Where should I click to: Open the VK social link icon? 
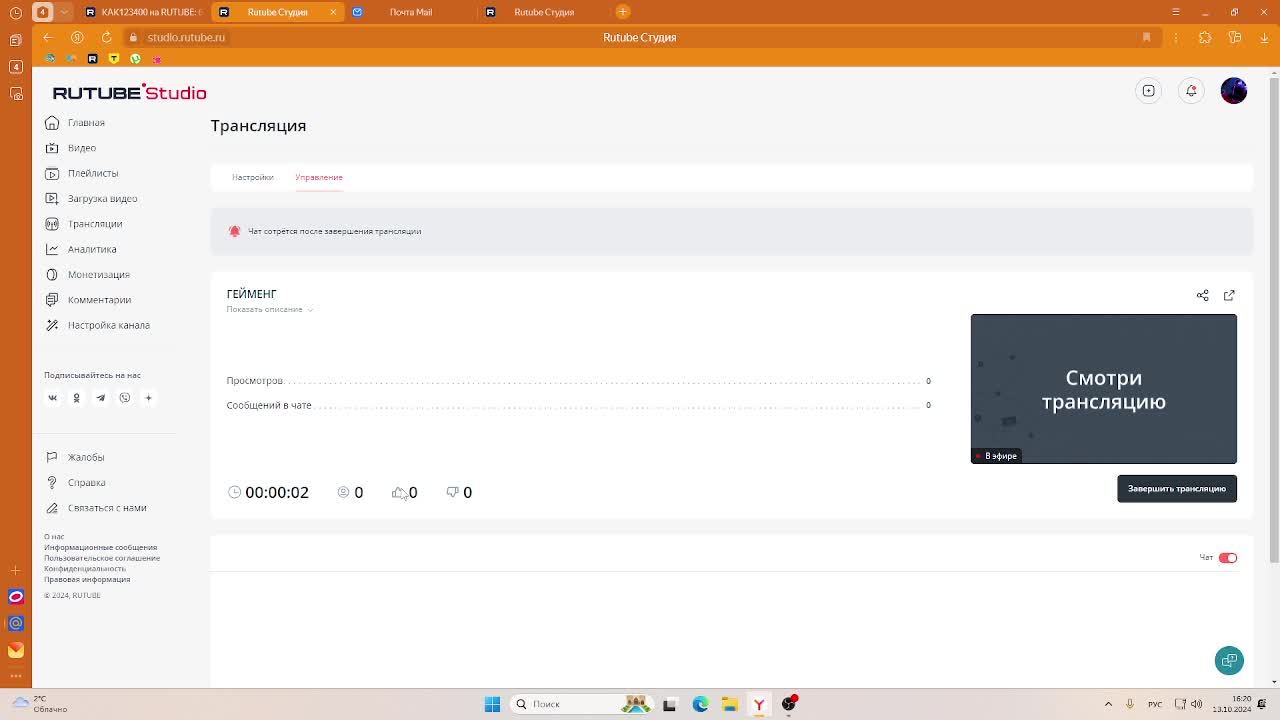pyautogui.click(x=53, y=398)
